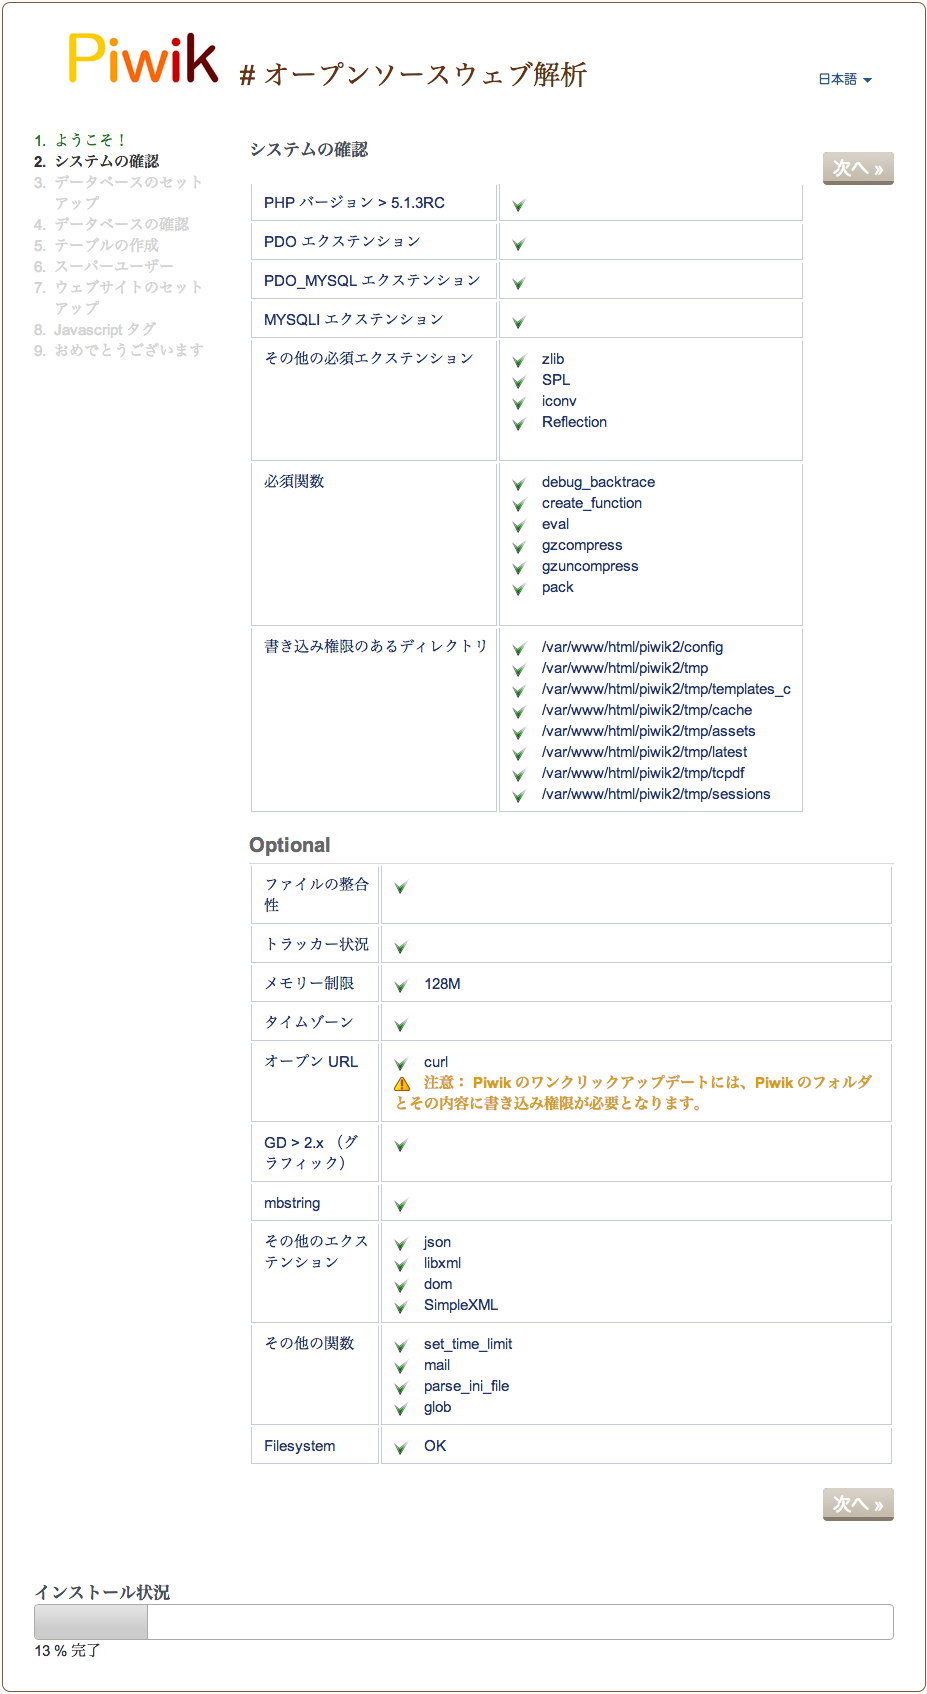Click the check icon beside create_function

(519, 505)
